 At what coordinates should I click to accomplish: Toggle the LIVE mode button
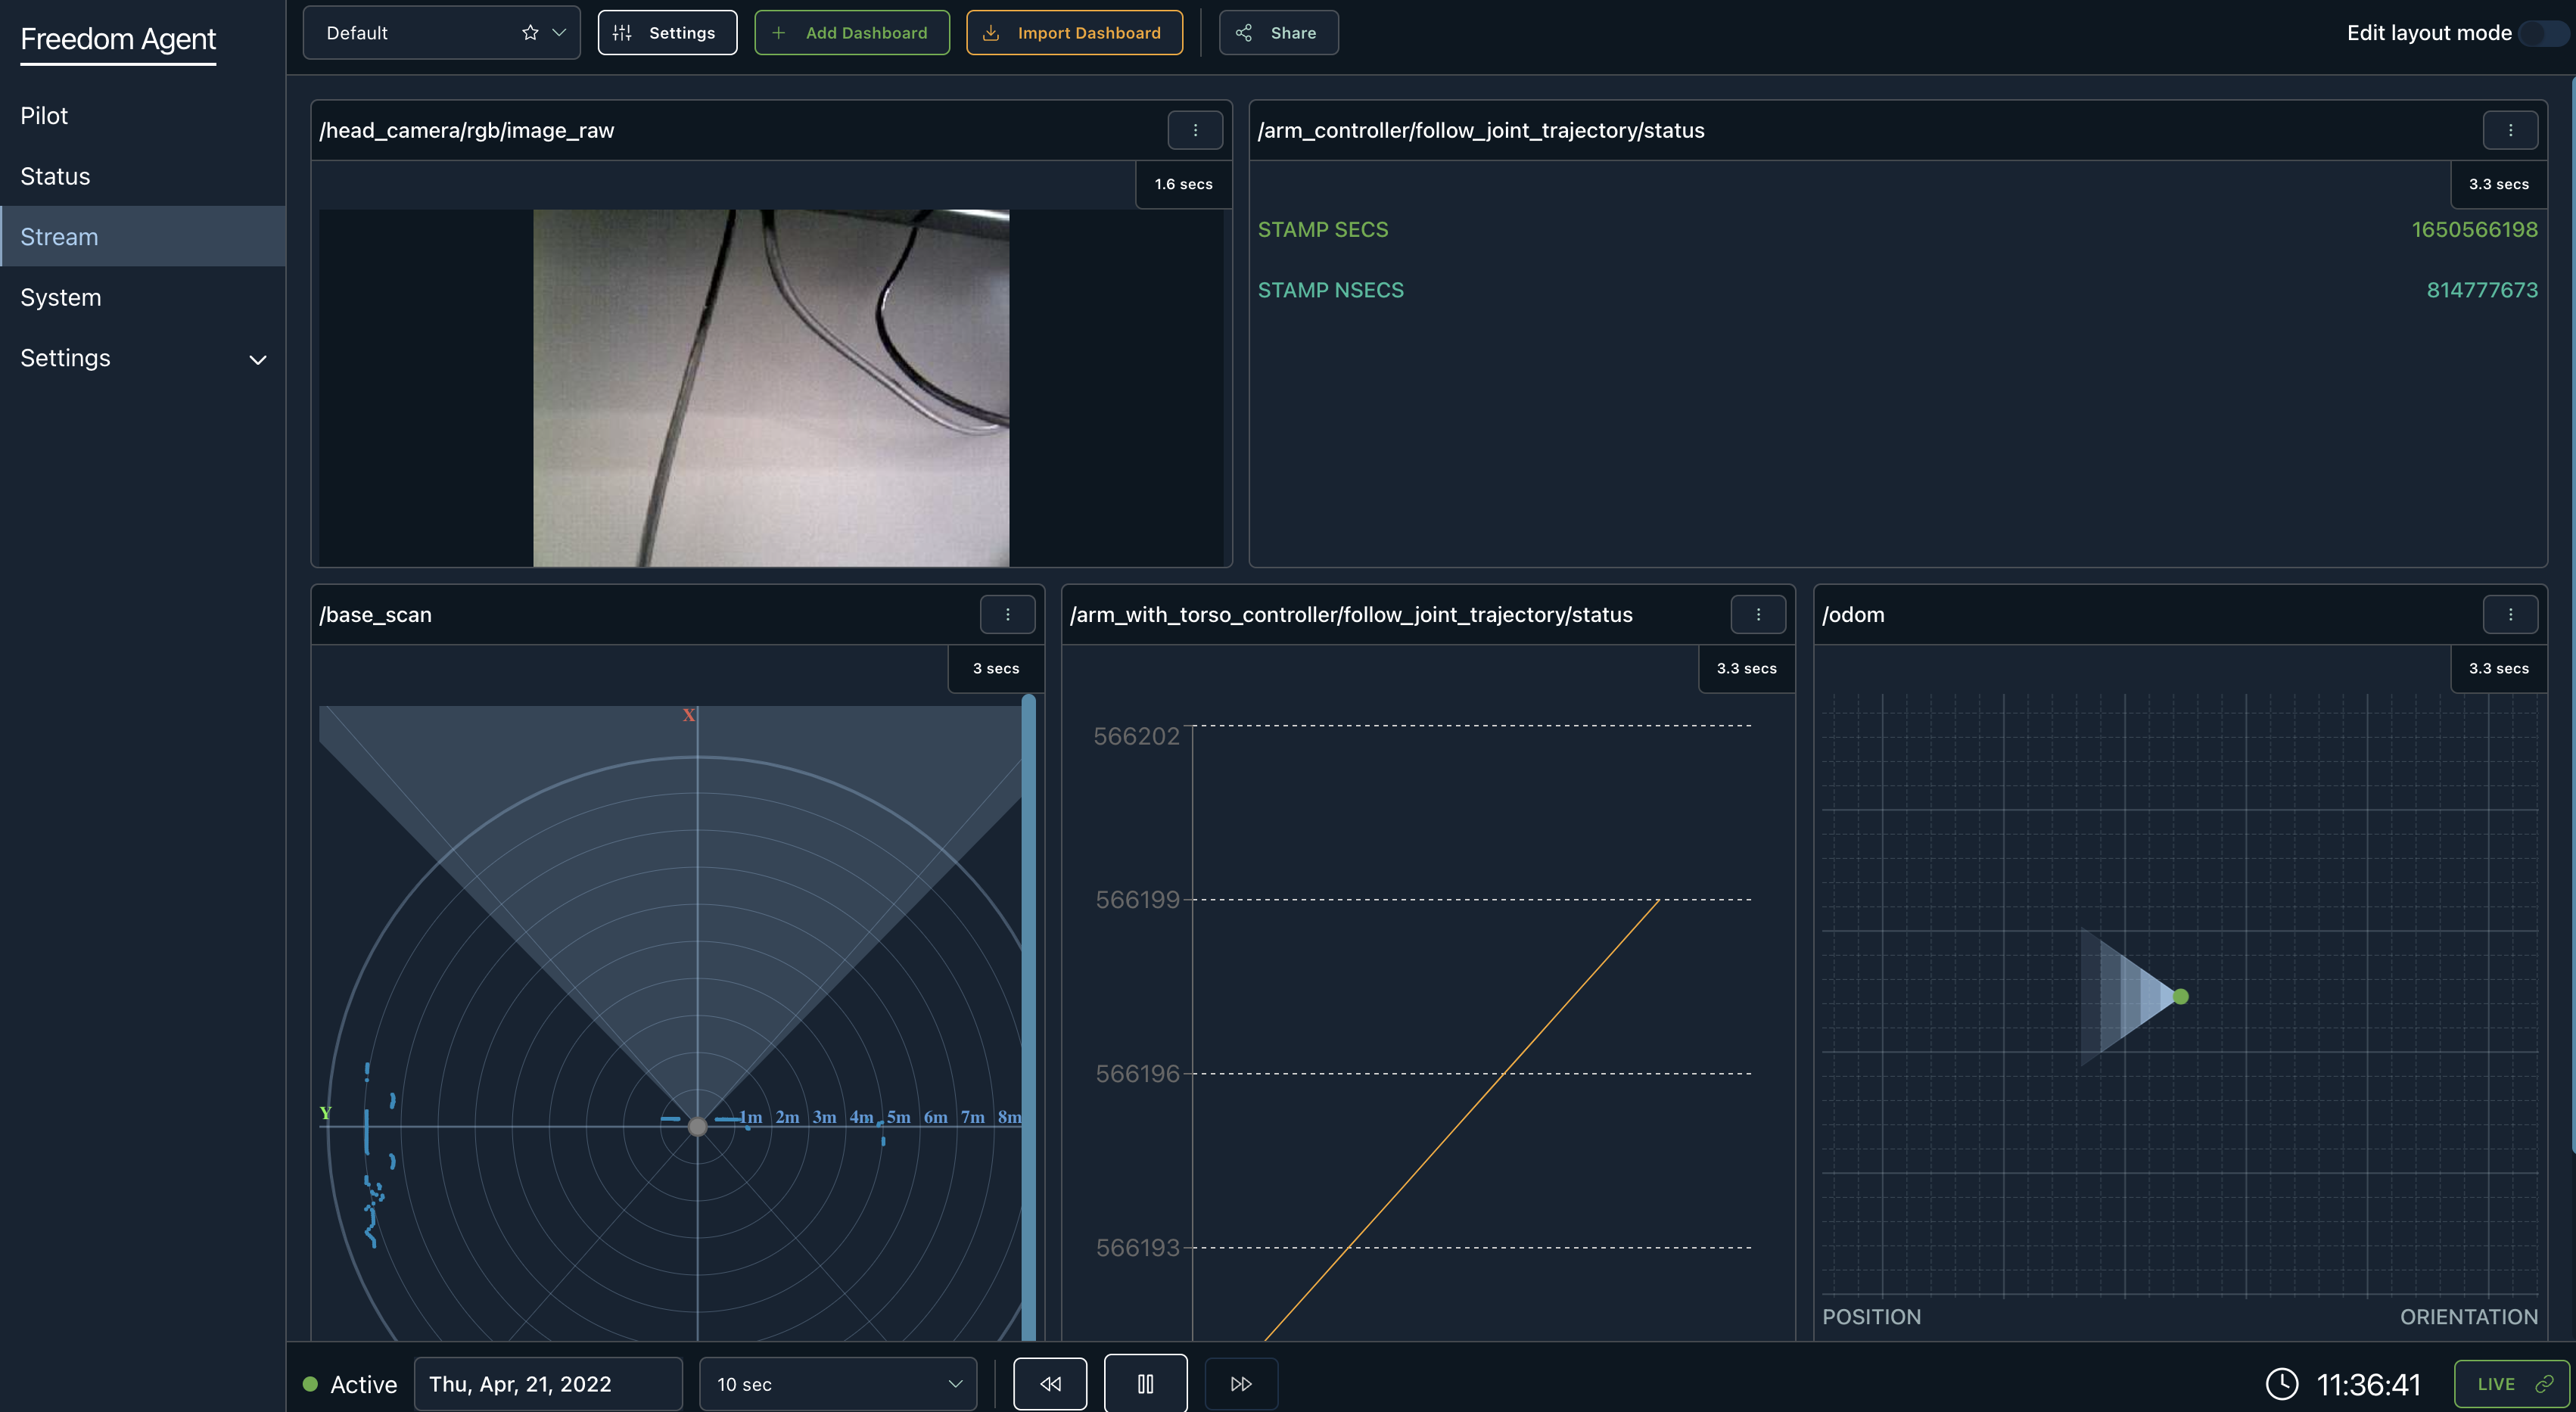[2512, 1384]
